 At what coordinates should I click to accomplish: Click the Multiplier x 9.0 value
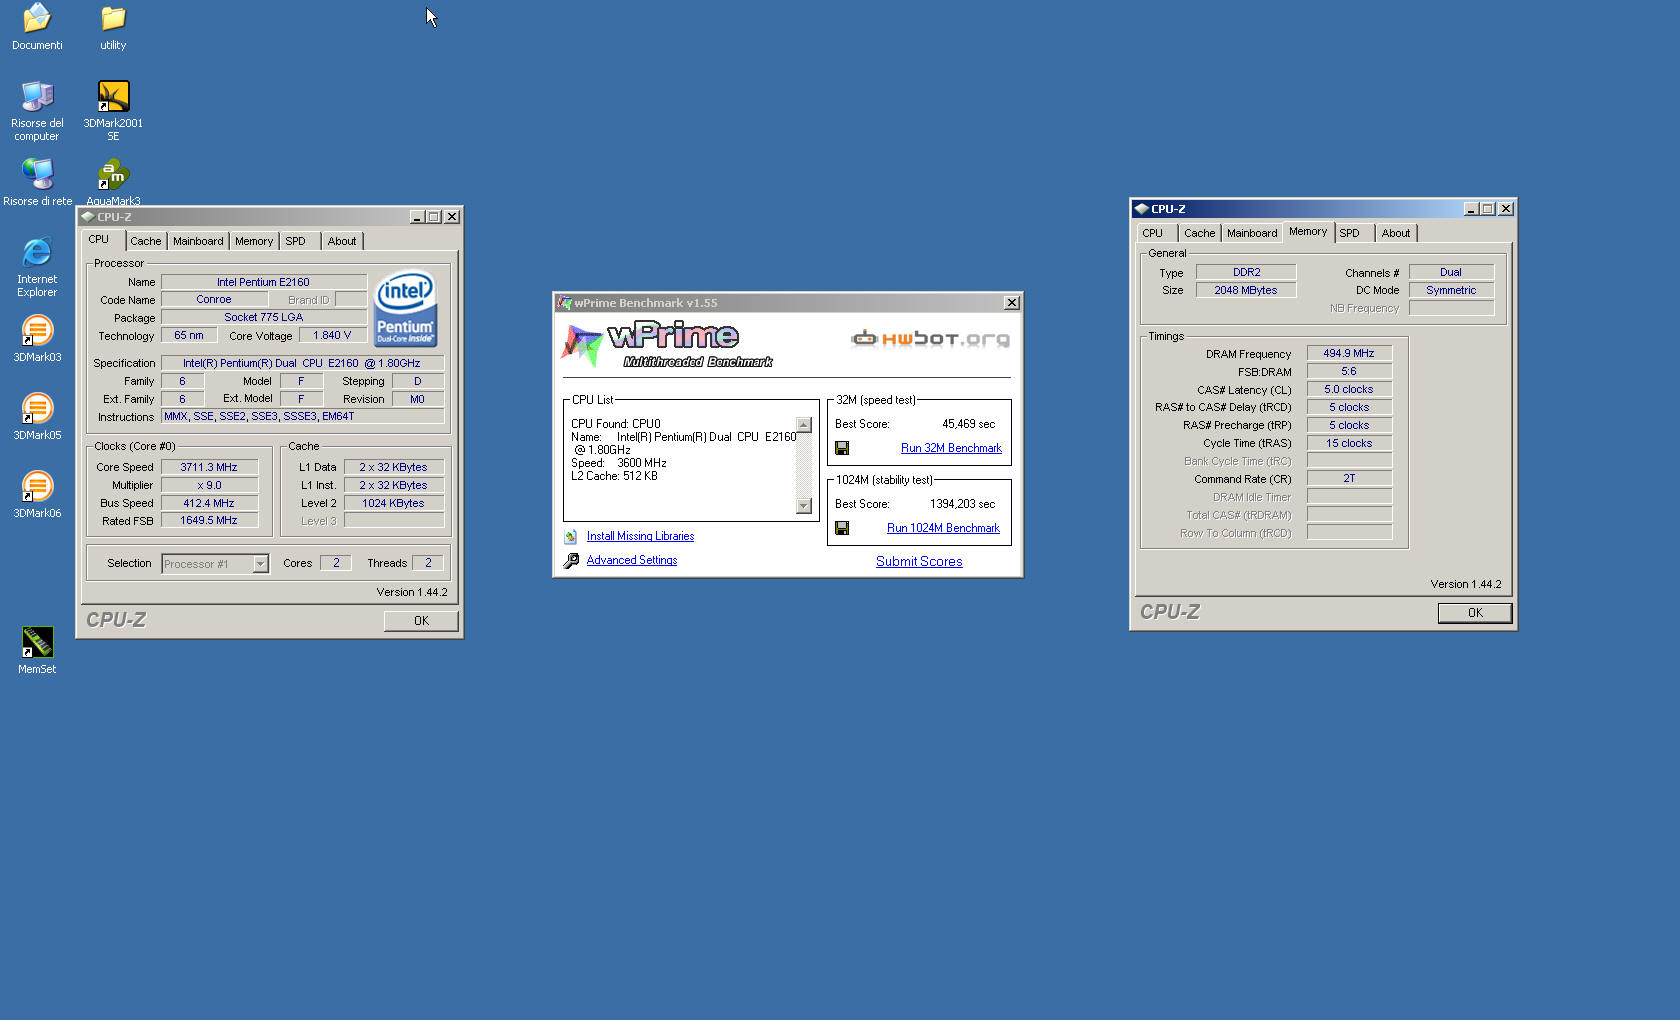point(209,486)
